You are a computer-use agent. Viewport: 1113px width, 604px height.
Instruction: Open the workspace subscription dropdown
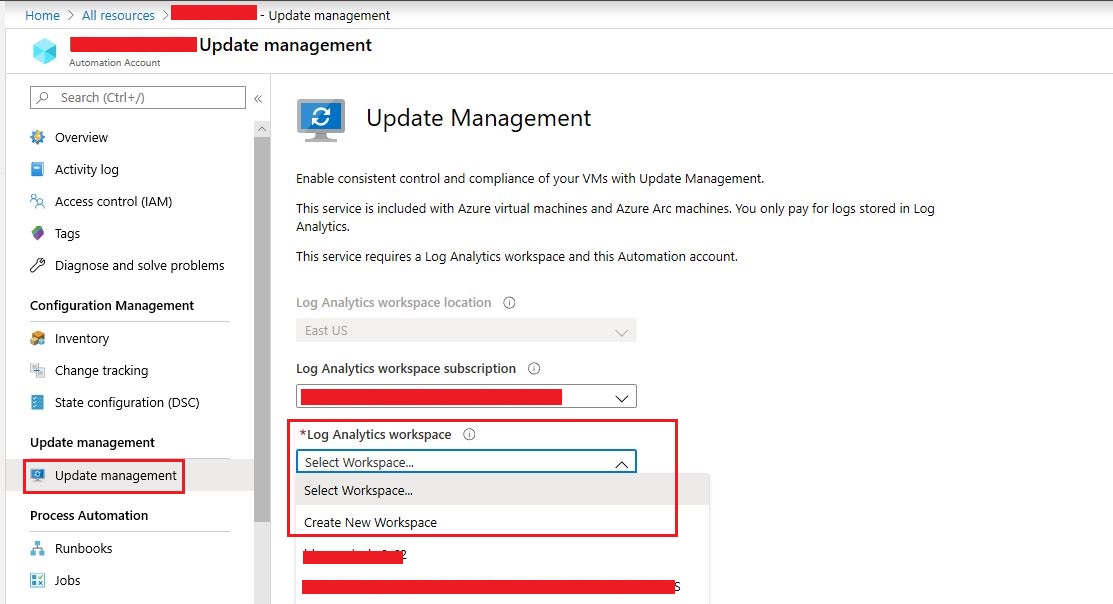tap(466, 396)
